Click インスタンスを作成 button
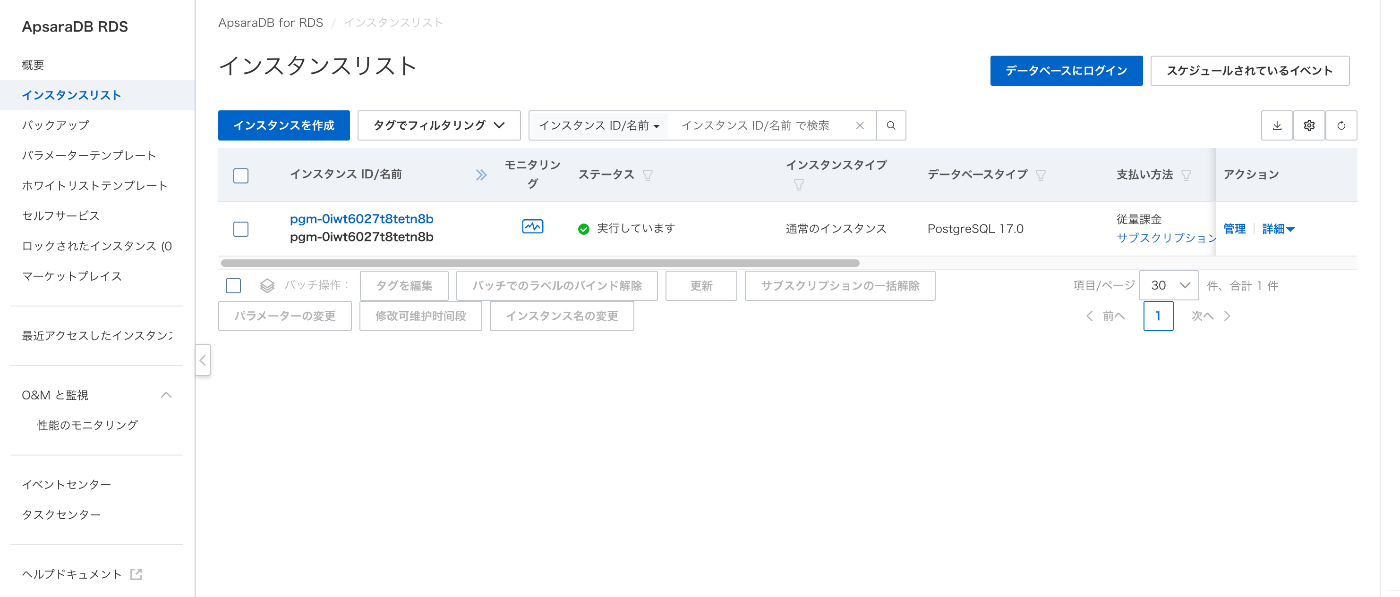The height and width of the screenshot is (597, 1400). (x=284, y=125)
